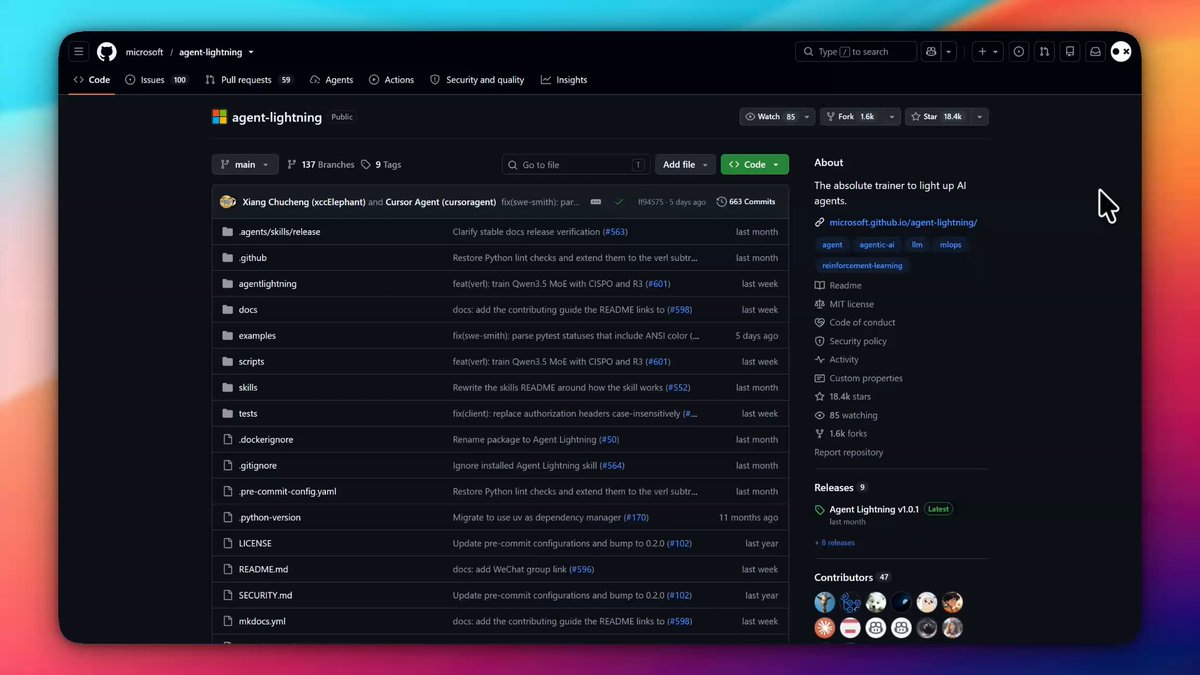Open the Agent Lightning v1.0.1 release
1200x675 pixels.
tap(875, 509)
